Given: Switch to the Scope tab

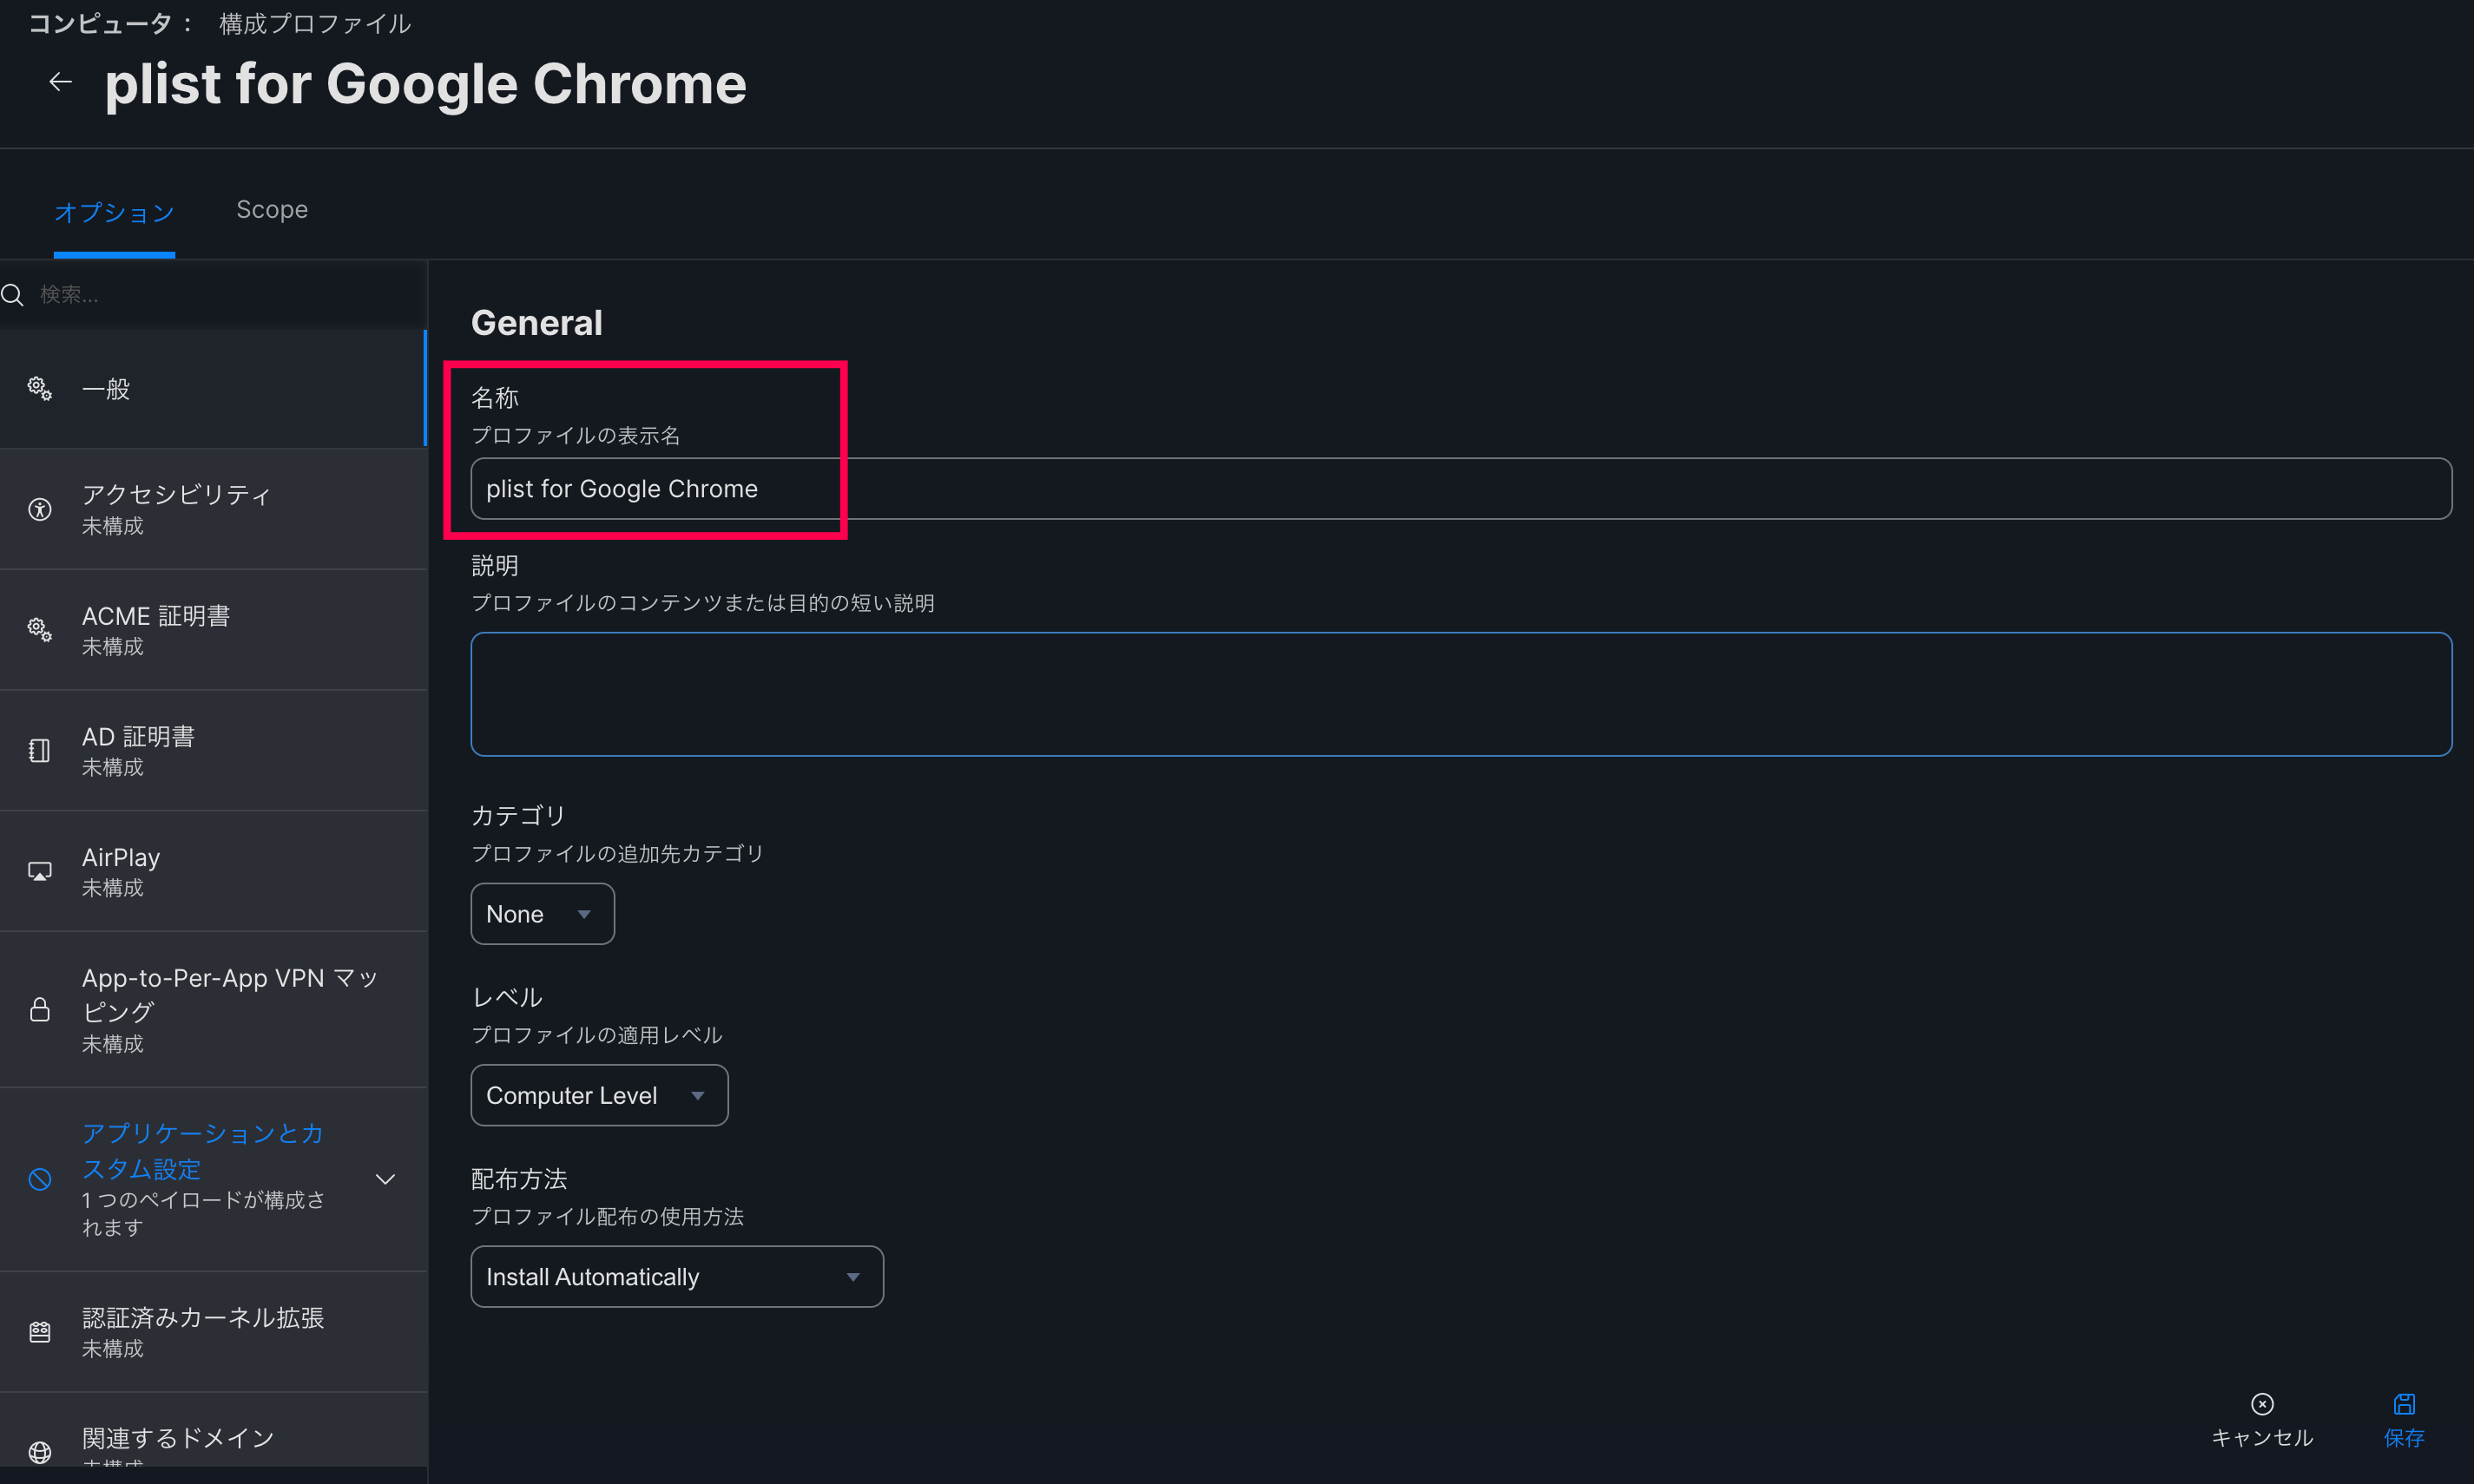Looking at the screenshot, I should pos(271,210).
